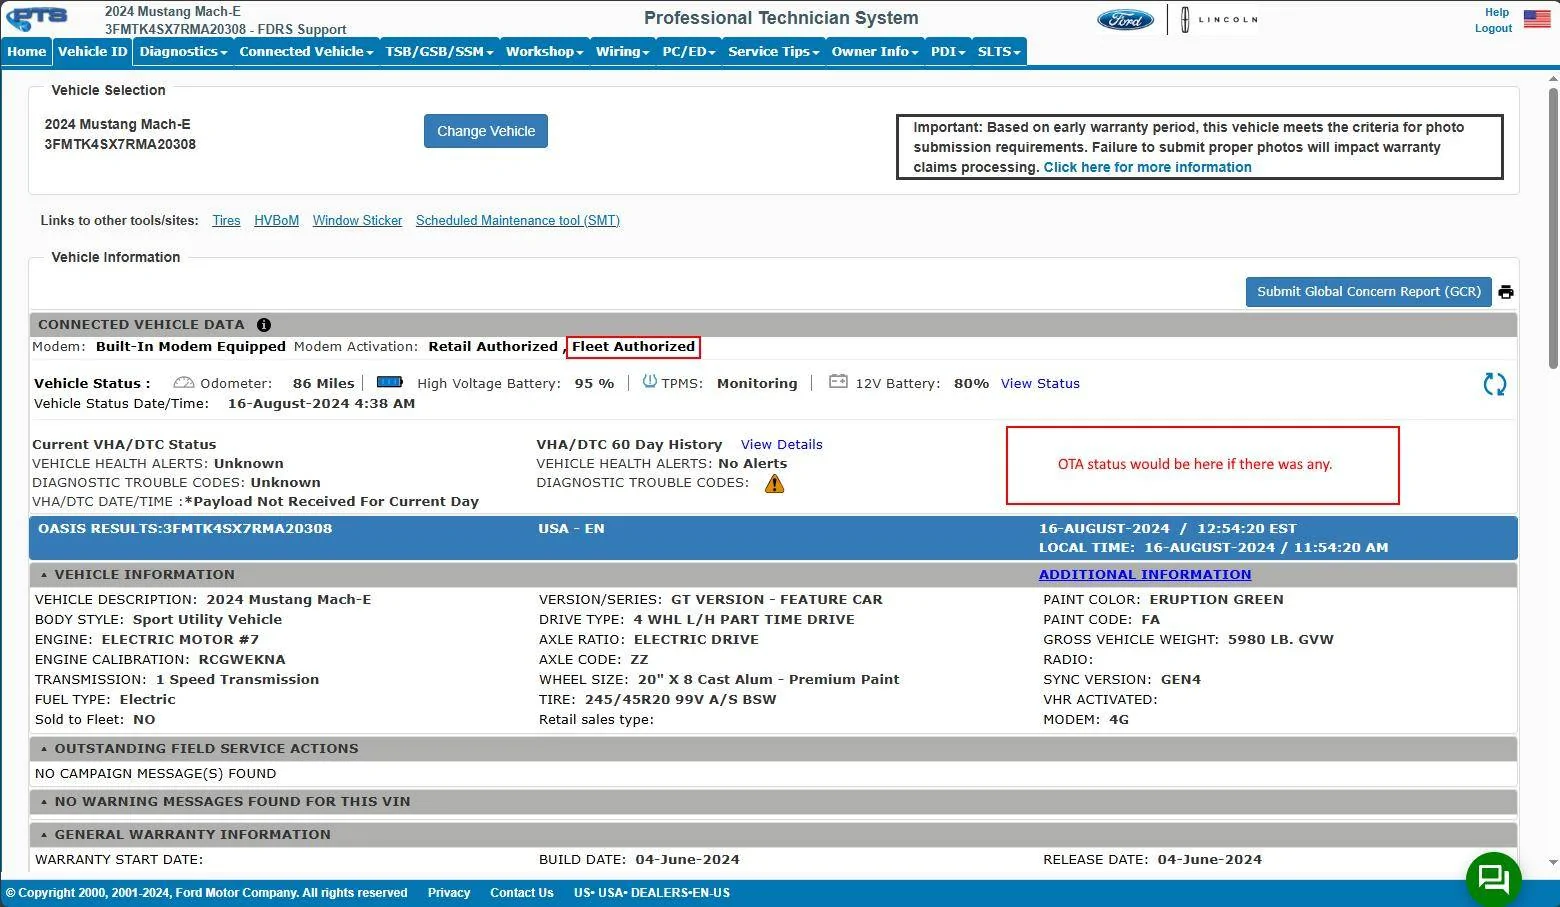
Task: Open the Connected Vehicle Data info icon
Action: 264,325
